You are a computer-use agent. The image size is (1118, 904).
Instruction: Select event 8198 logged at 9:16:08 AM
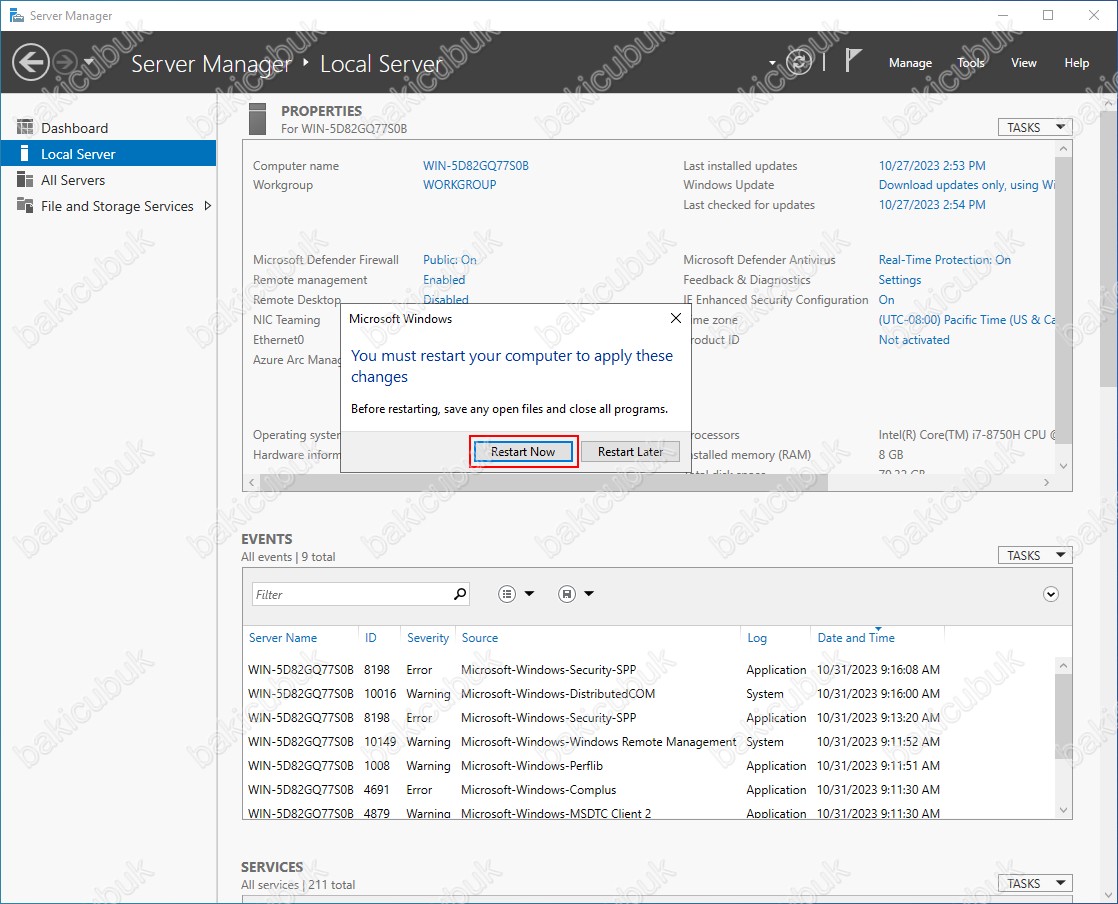point(649,669)
